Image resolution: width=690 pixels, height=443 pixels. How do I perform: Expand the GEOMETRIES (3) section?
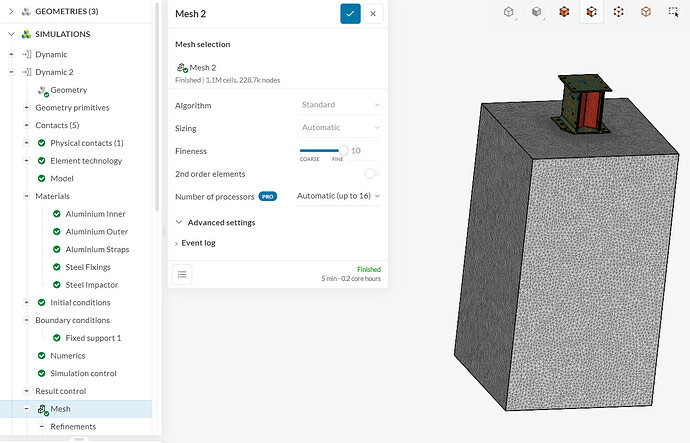coord(11,11)
